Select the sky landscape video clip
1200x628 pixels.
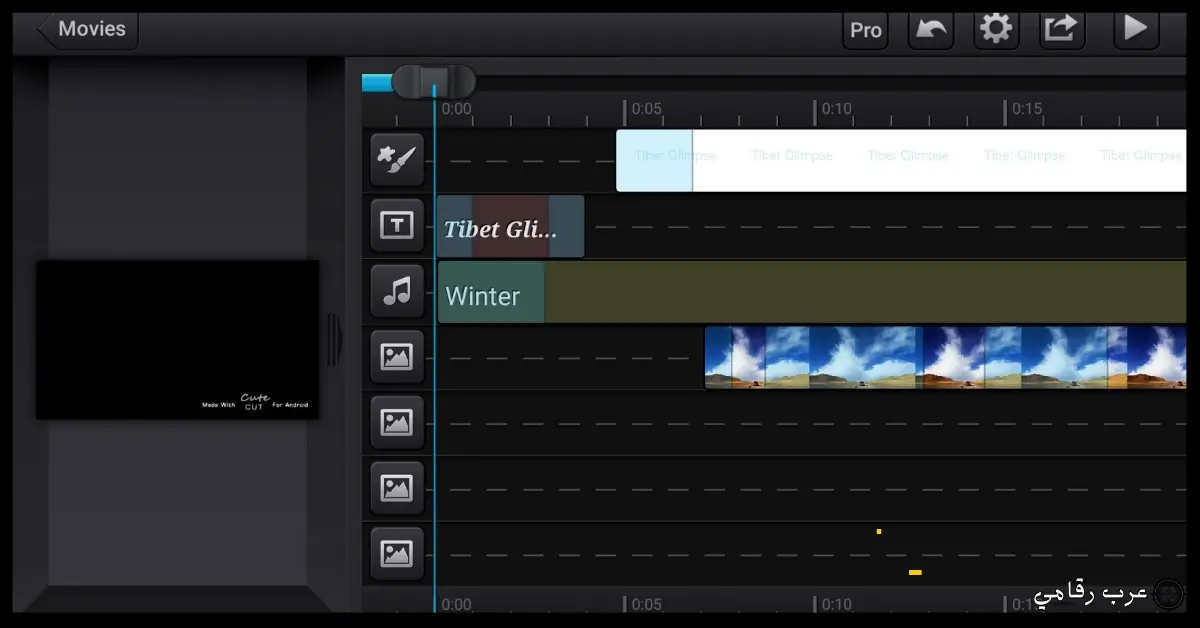pyautogui.click(x=945, y=357)
